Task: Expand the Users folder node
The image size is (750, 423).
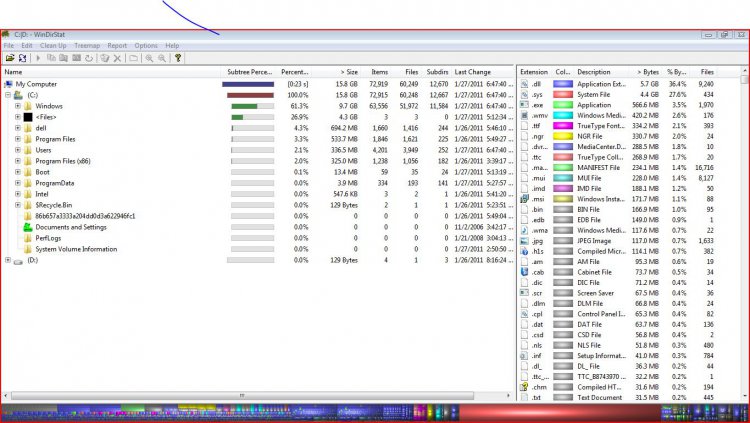Action: 18,150
